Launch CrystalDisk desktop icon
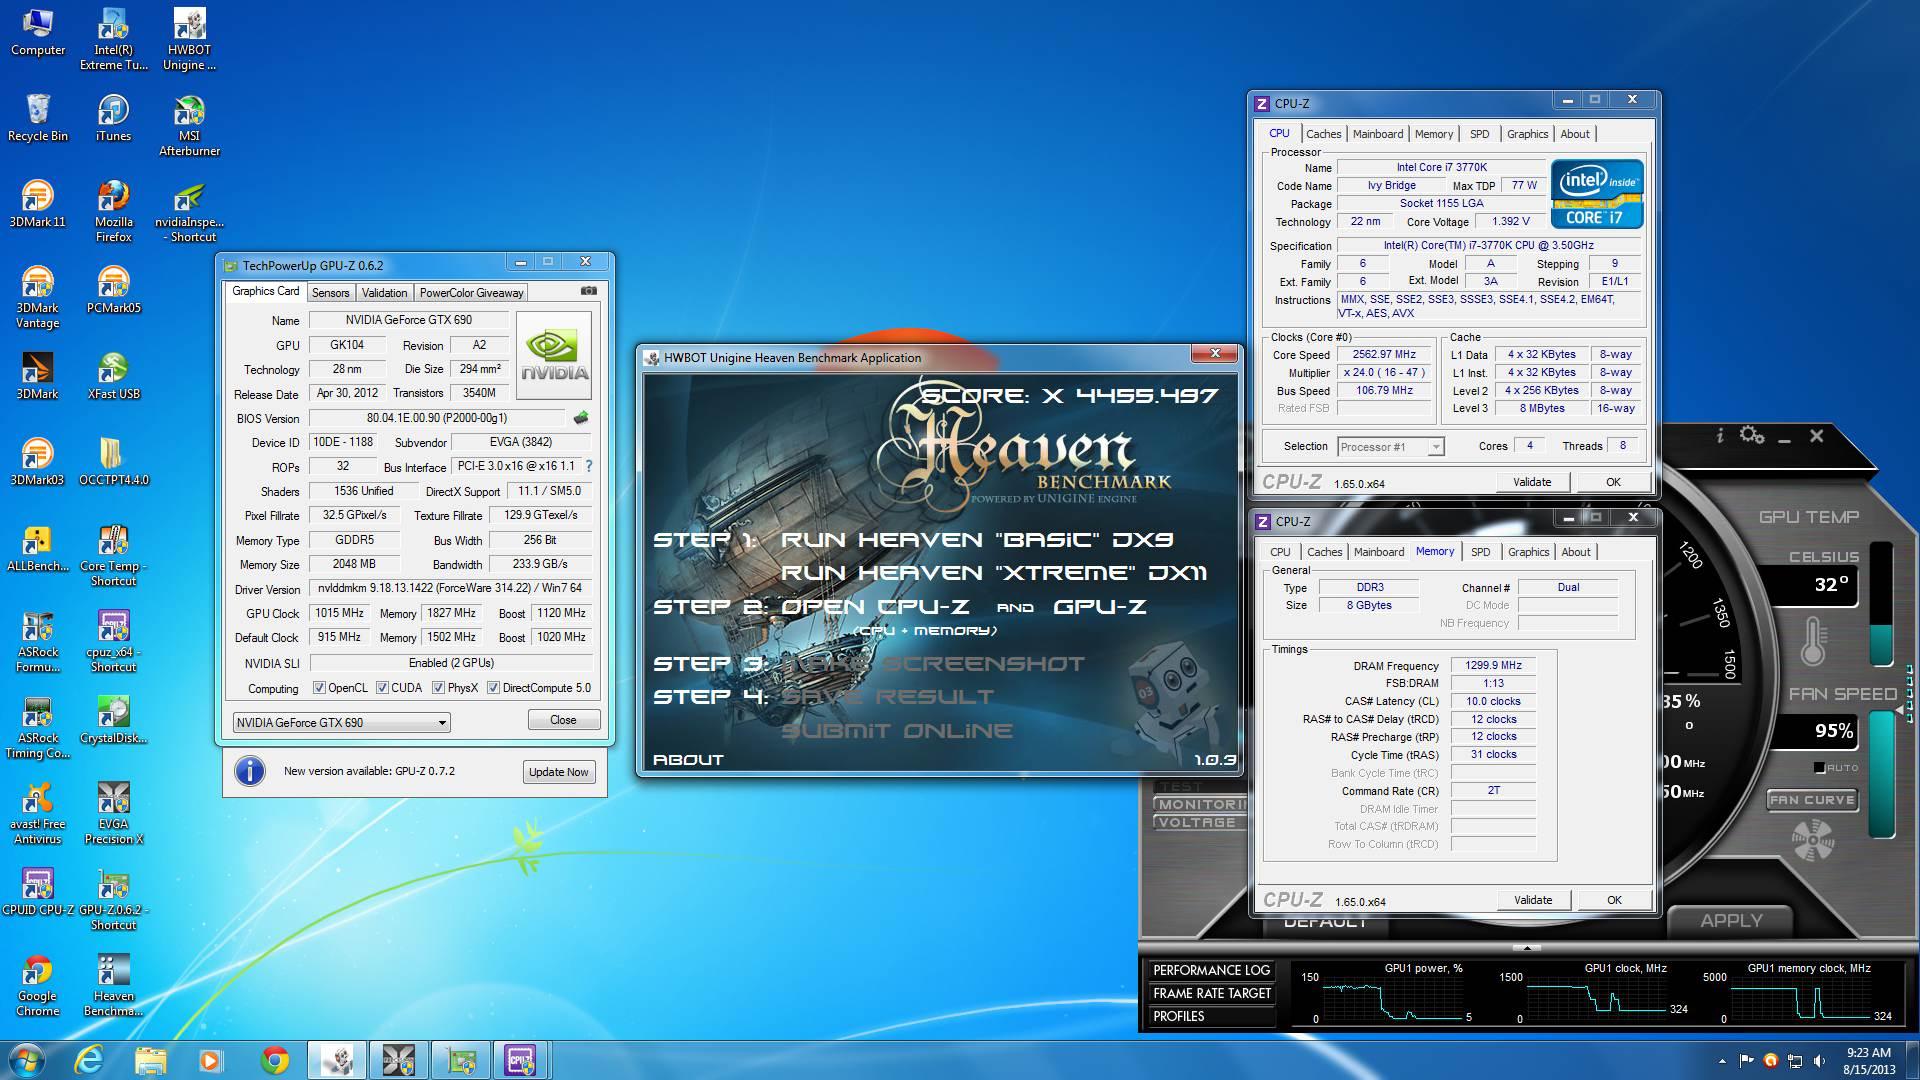Screen dimensions: 1920x1080 pos(113,720)
